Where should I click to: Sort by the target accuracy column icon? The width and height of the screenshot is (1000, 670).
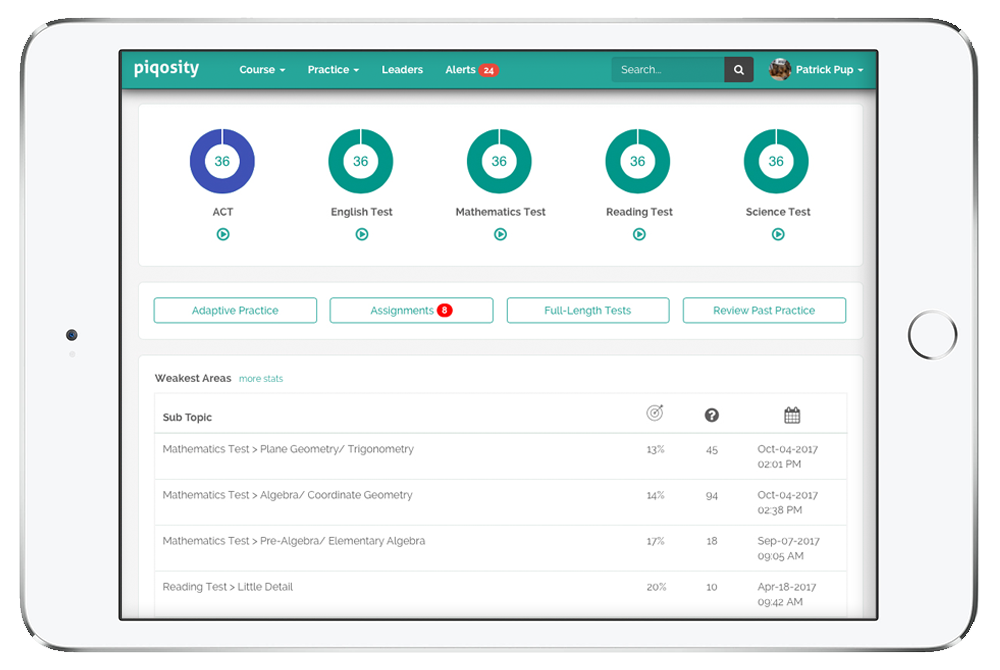click(x=655, y=414)
